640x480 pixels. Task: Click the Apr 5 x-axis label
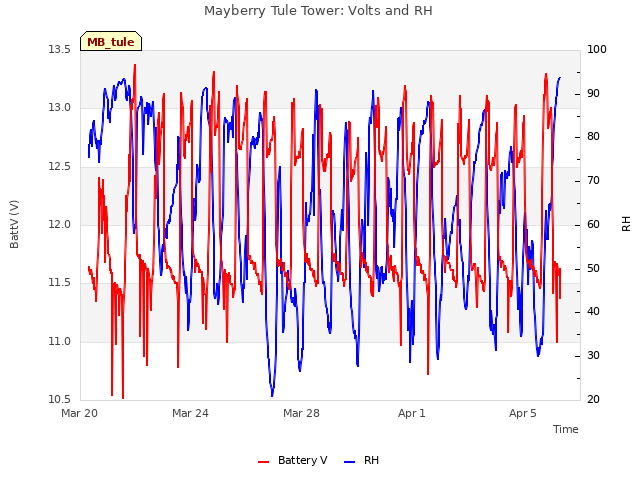point(523,413)
